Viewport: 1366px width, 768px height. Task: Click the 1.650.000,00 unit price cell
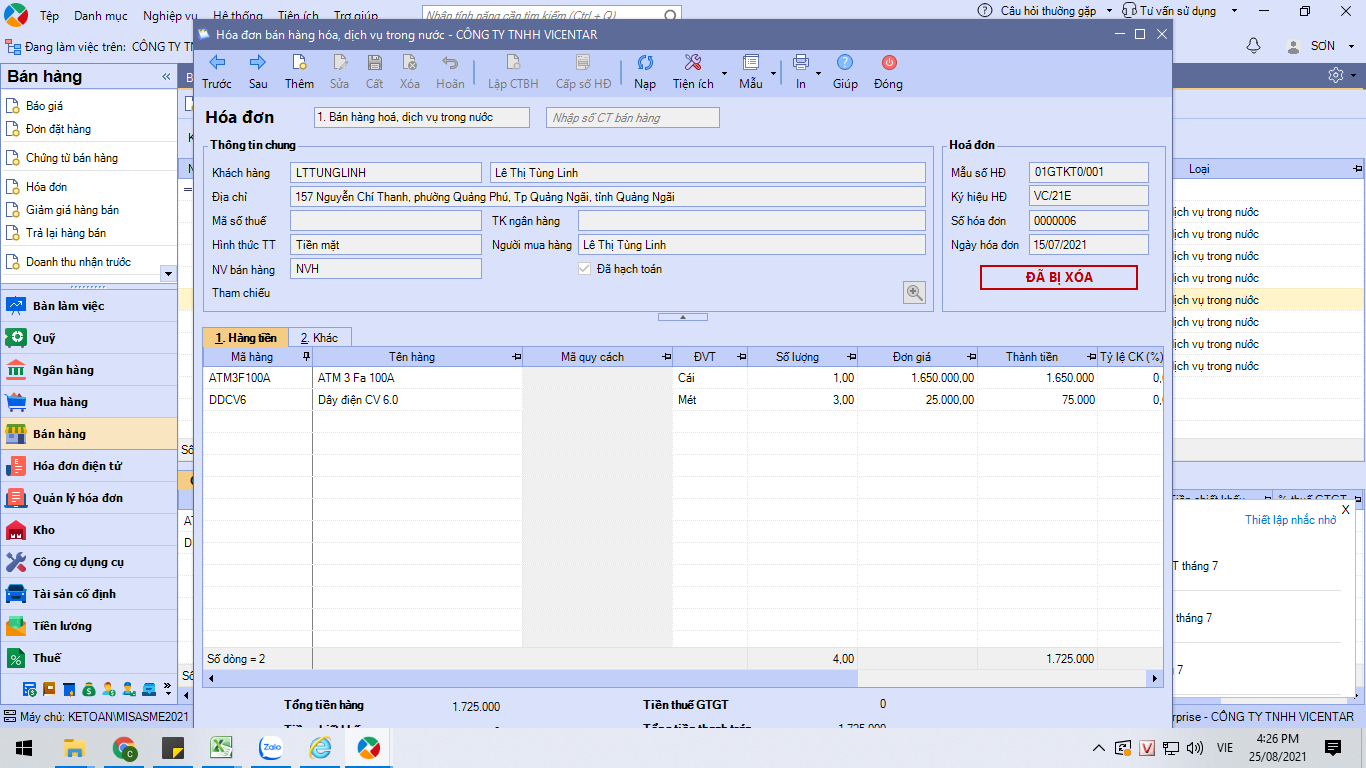click(x=917, y=379)
